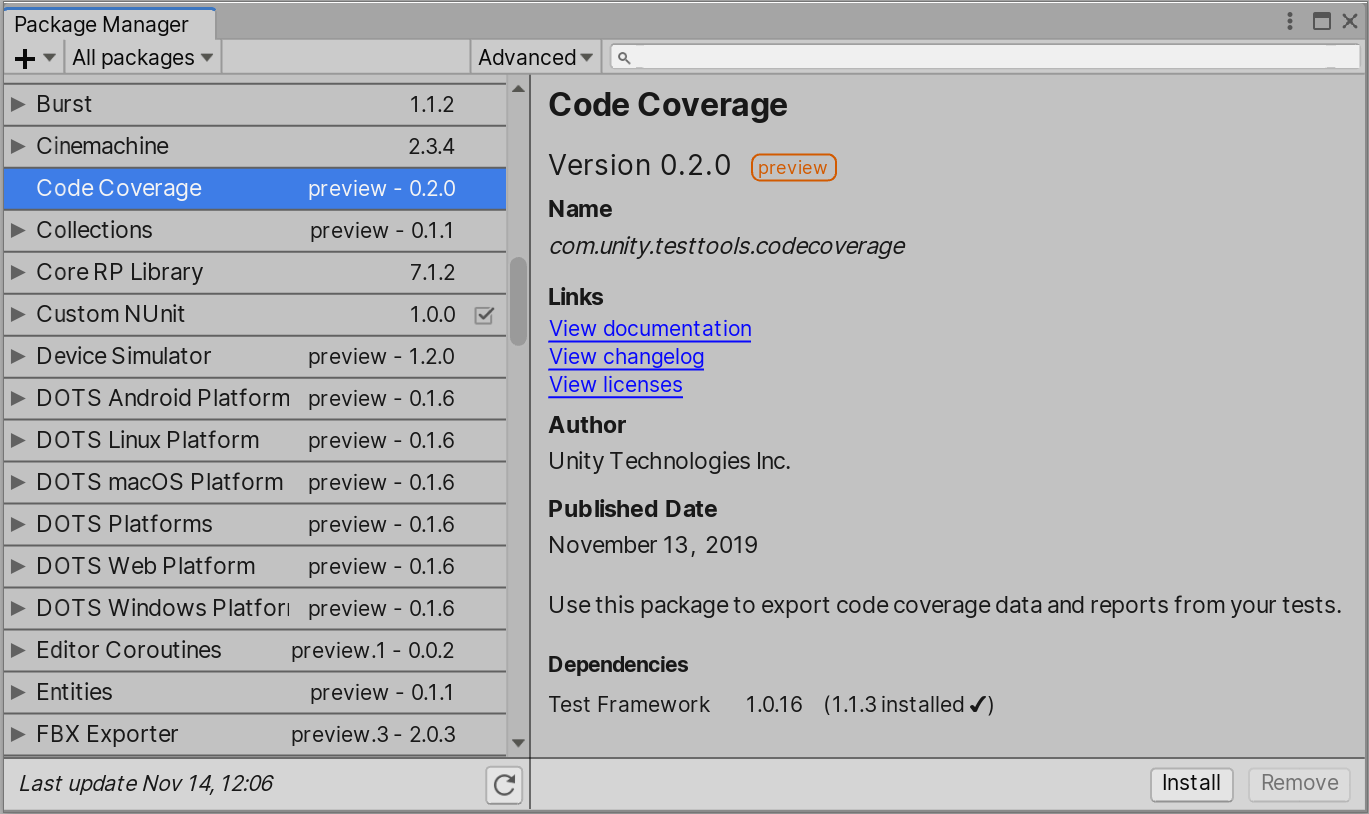1369x814 pixels.
Task: Expand the Custom NUnit entry
Action: tap(18, 314)
